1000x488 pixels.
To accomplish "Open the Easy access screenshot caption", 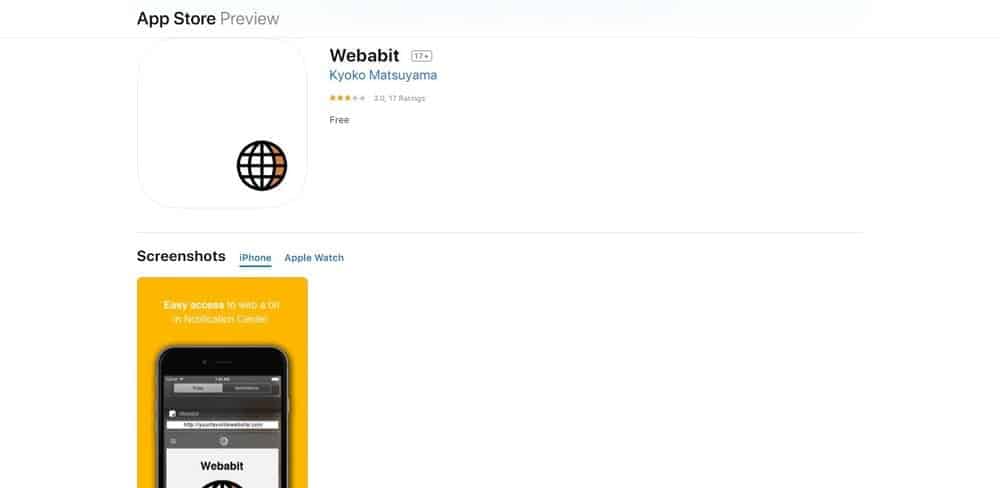I will click(x=222, y=312).
